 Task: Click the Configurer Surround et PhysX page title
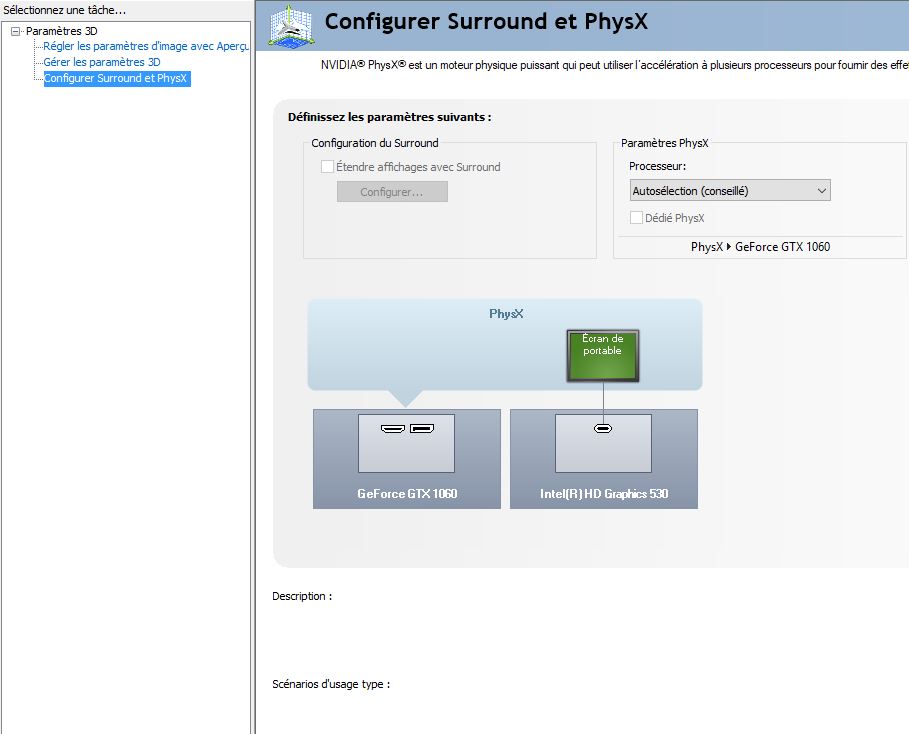486,21
